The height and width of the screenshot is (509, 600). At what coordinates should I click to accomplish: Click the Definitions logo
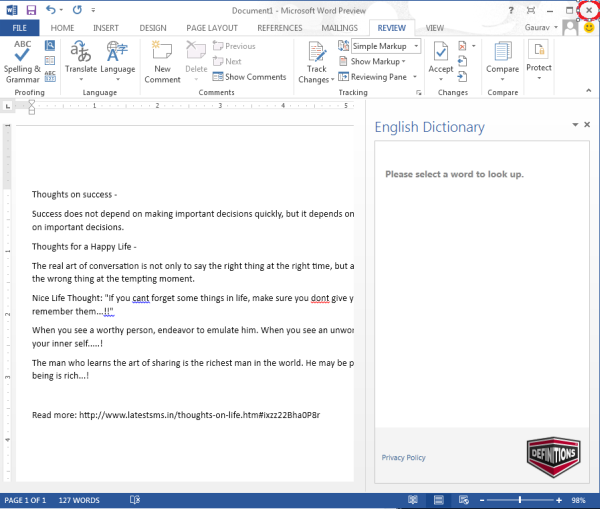554,457
